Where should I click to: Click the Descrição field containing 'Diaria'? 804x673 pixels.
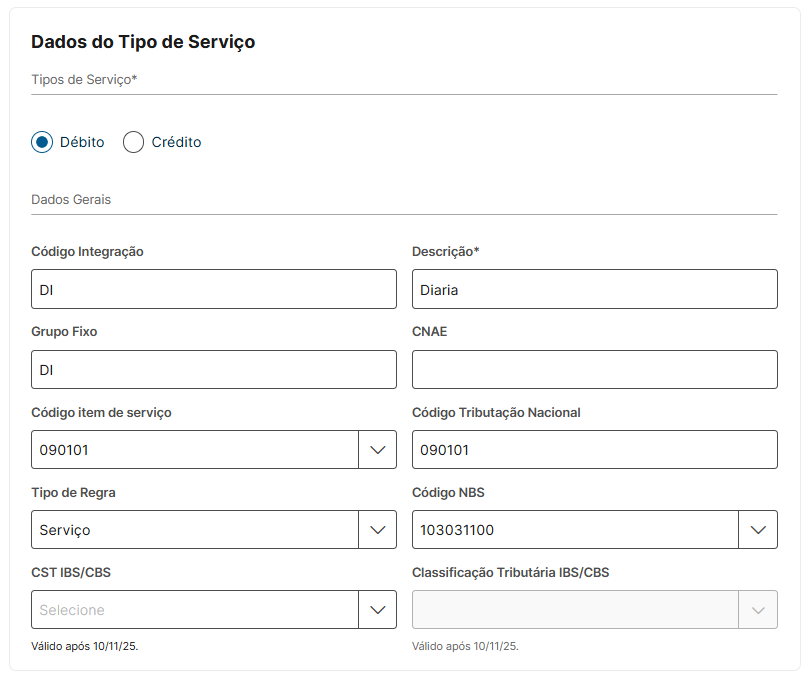[594, 290]
